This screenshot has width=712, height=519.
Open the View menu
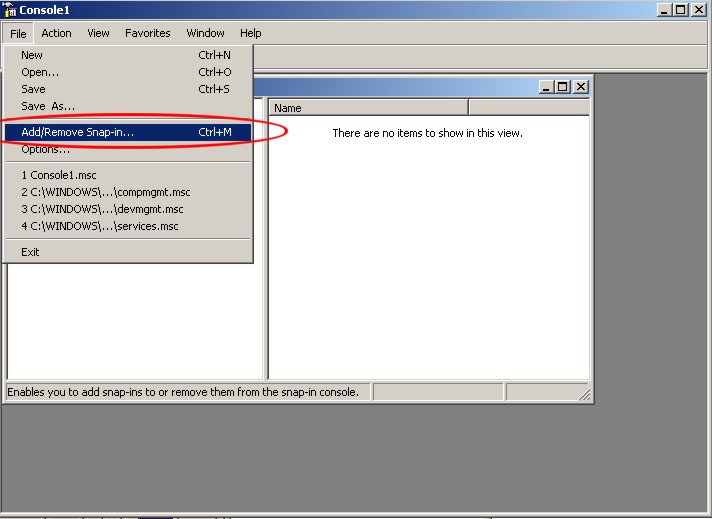click(x=98, y=33)
